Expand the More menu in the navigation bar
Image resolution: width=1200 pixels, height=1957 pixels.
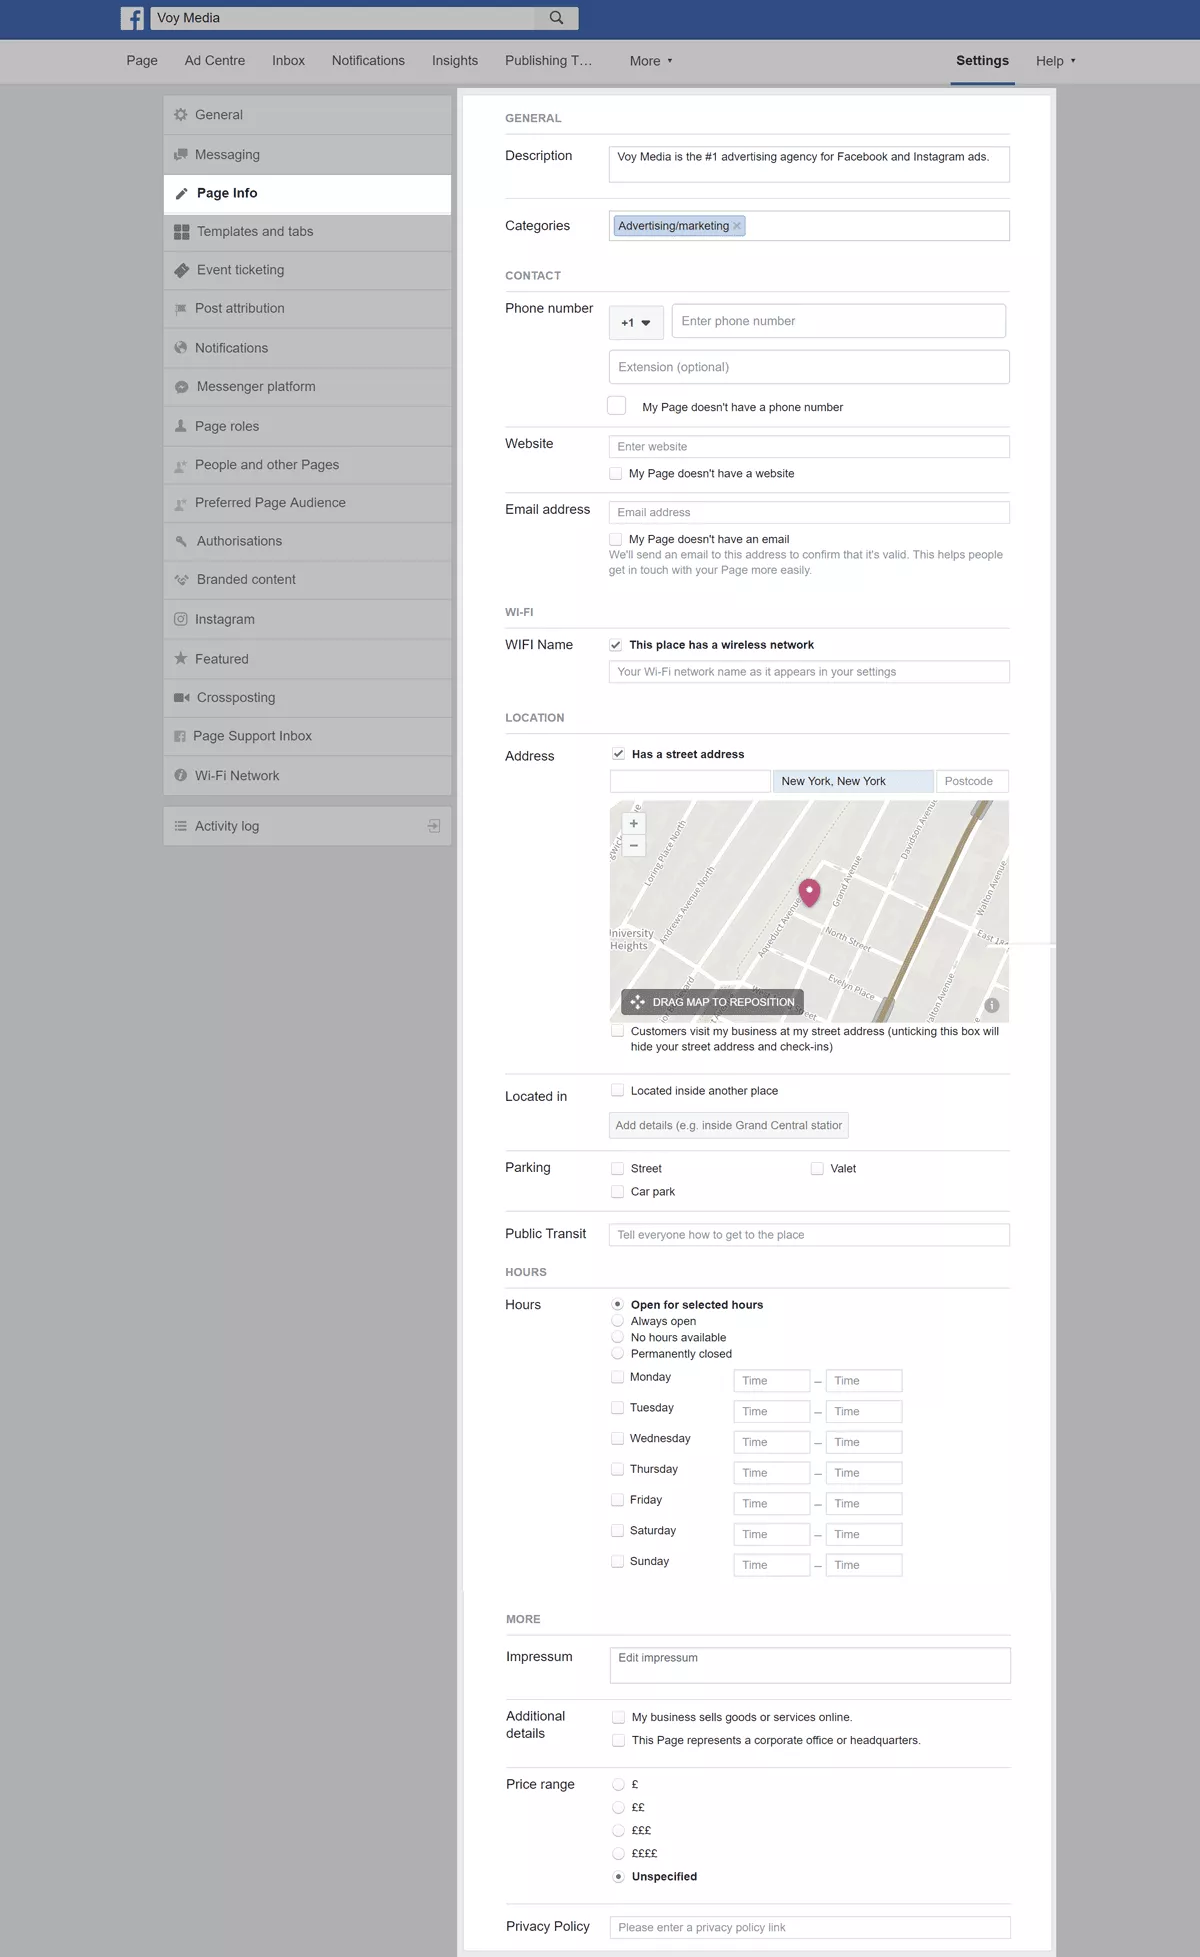click(651, 61)
